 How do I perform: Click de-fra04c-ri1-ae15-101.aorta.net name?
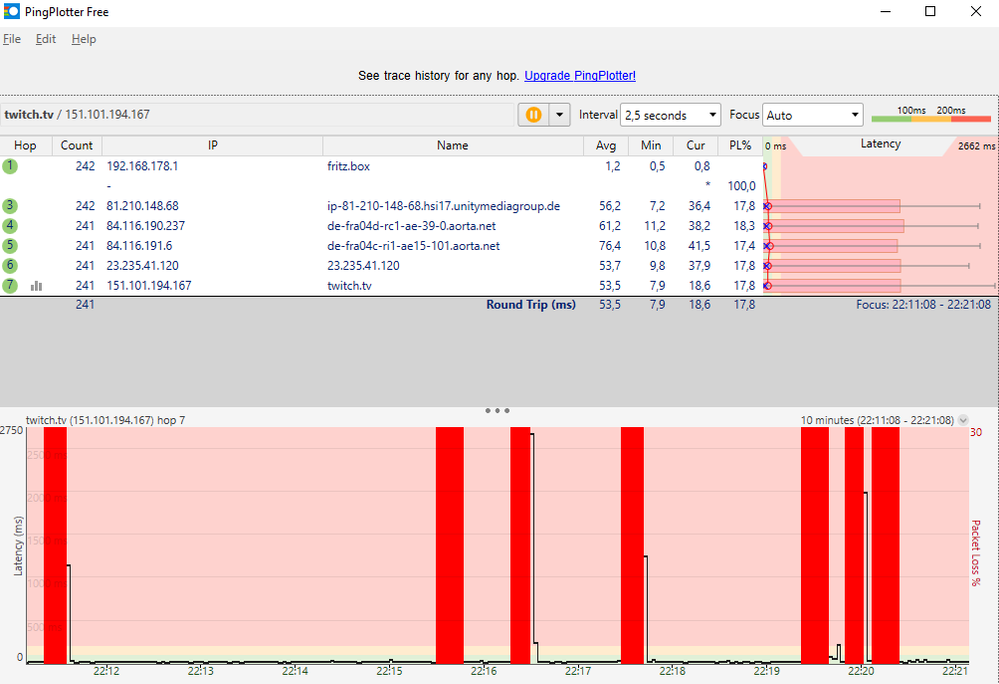click(413, 246)
